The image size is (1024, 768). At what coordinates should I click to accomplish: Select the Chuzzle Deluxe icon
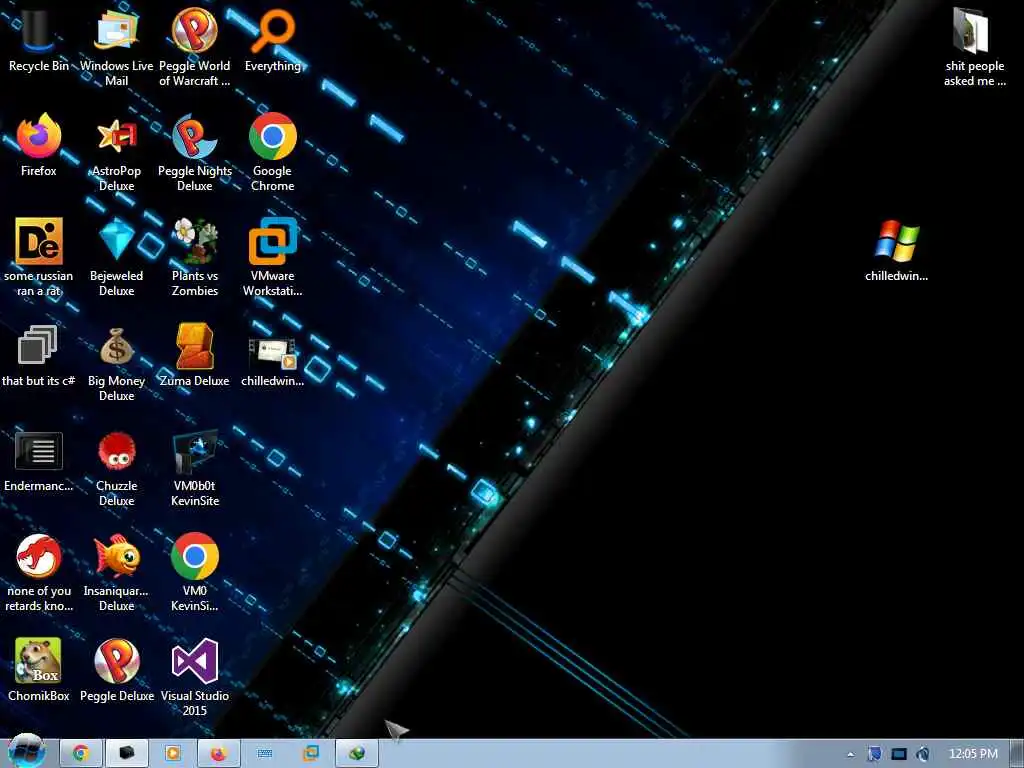pos(116,469)
